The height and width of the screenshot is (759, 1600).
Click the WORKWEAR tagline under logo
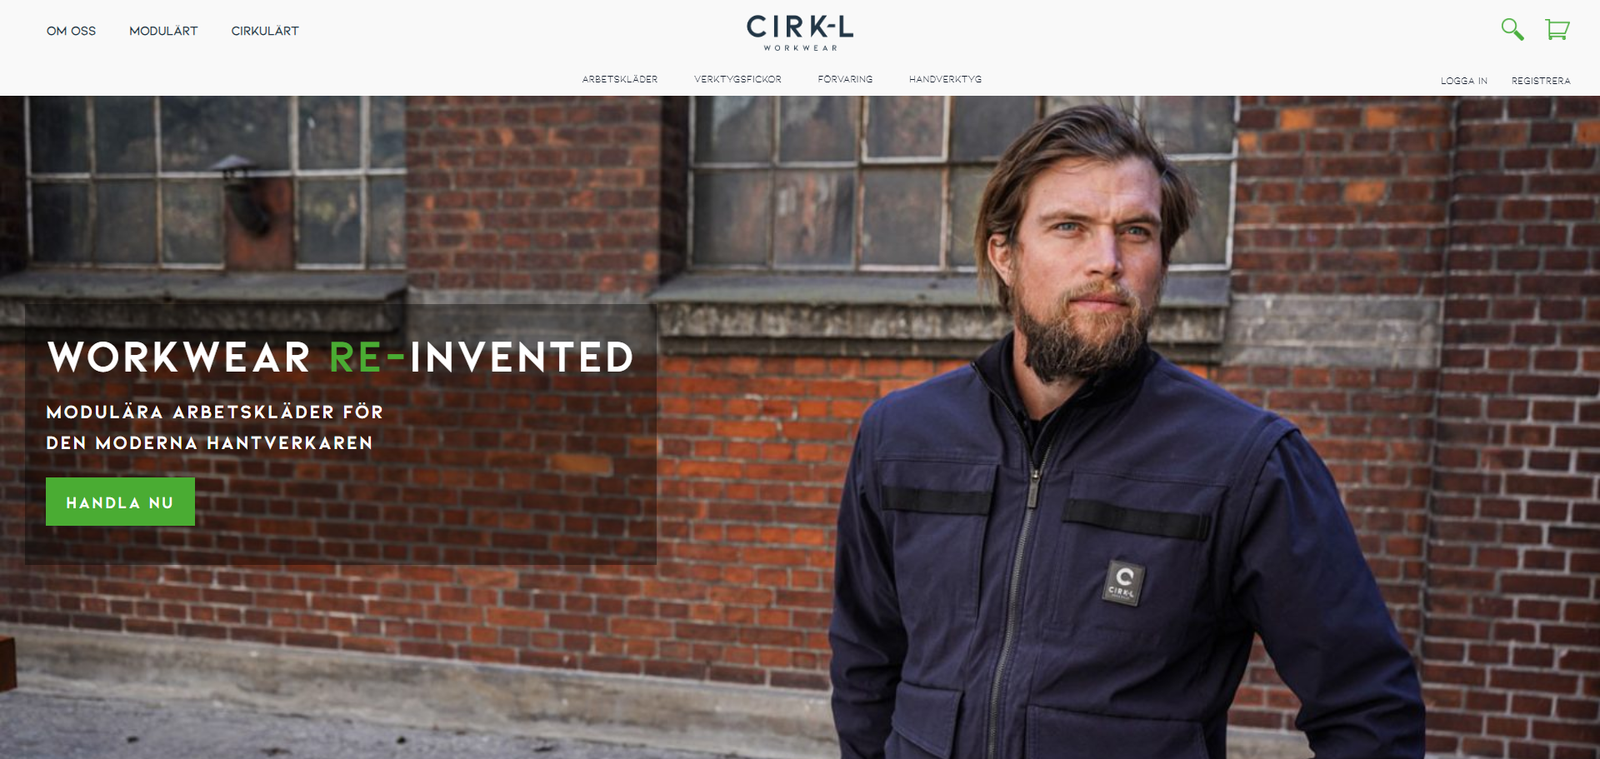click(x=800, y=48)
